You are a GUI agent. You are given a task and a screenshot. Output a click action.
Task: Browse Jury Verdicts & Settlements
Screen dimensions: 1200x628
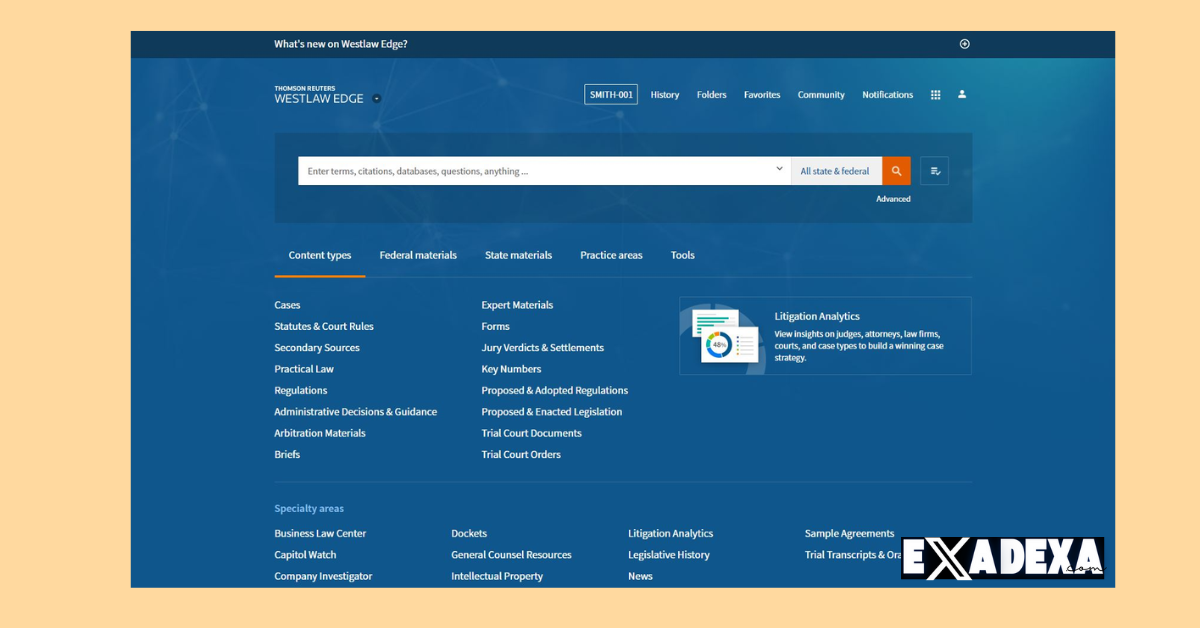(543, 347)
